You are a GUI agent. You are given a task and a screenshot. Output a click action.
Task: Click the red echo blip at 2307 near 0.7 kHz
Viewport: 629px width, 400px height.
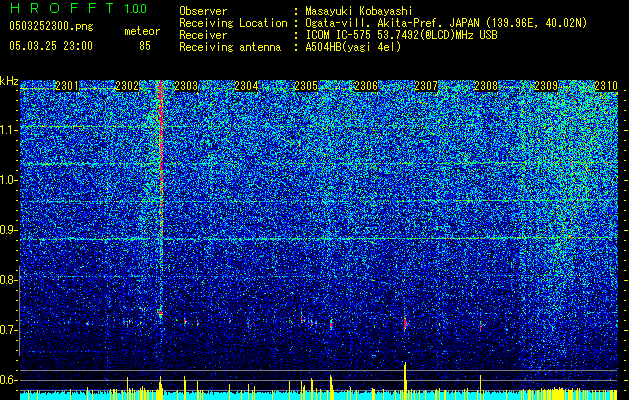click(405, 323)
